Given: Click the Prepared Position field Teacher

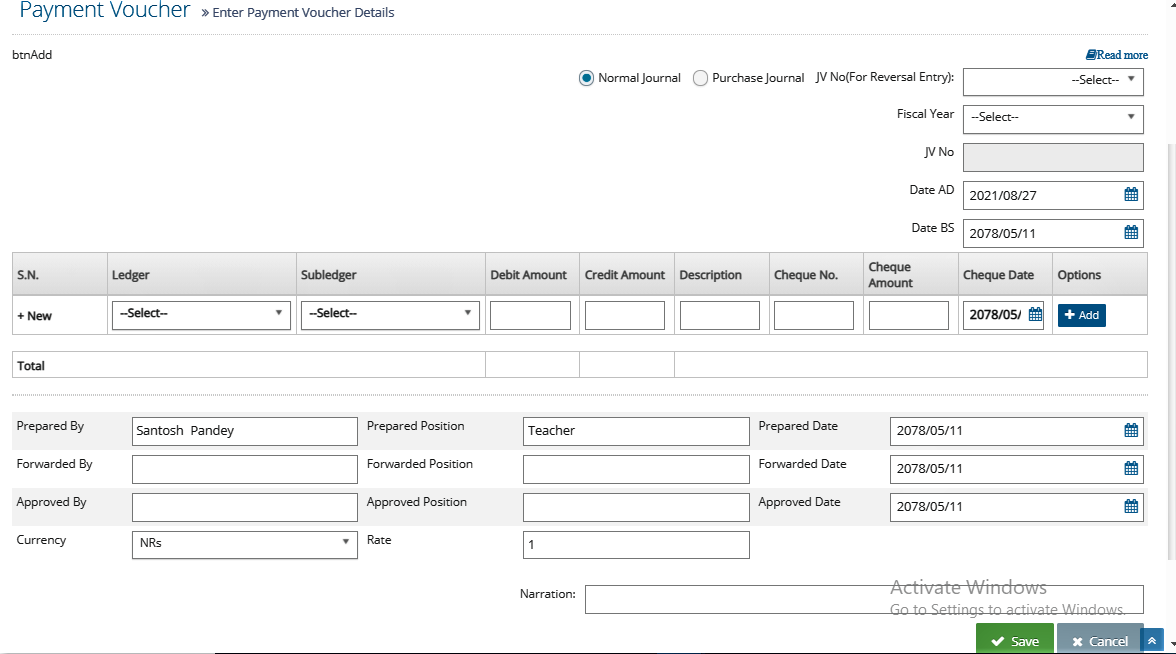Looking at the screenshot, I should coord(636,431).
